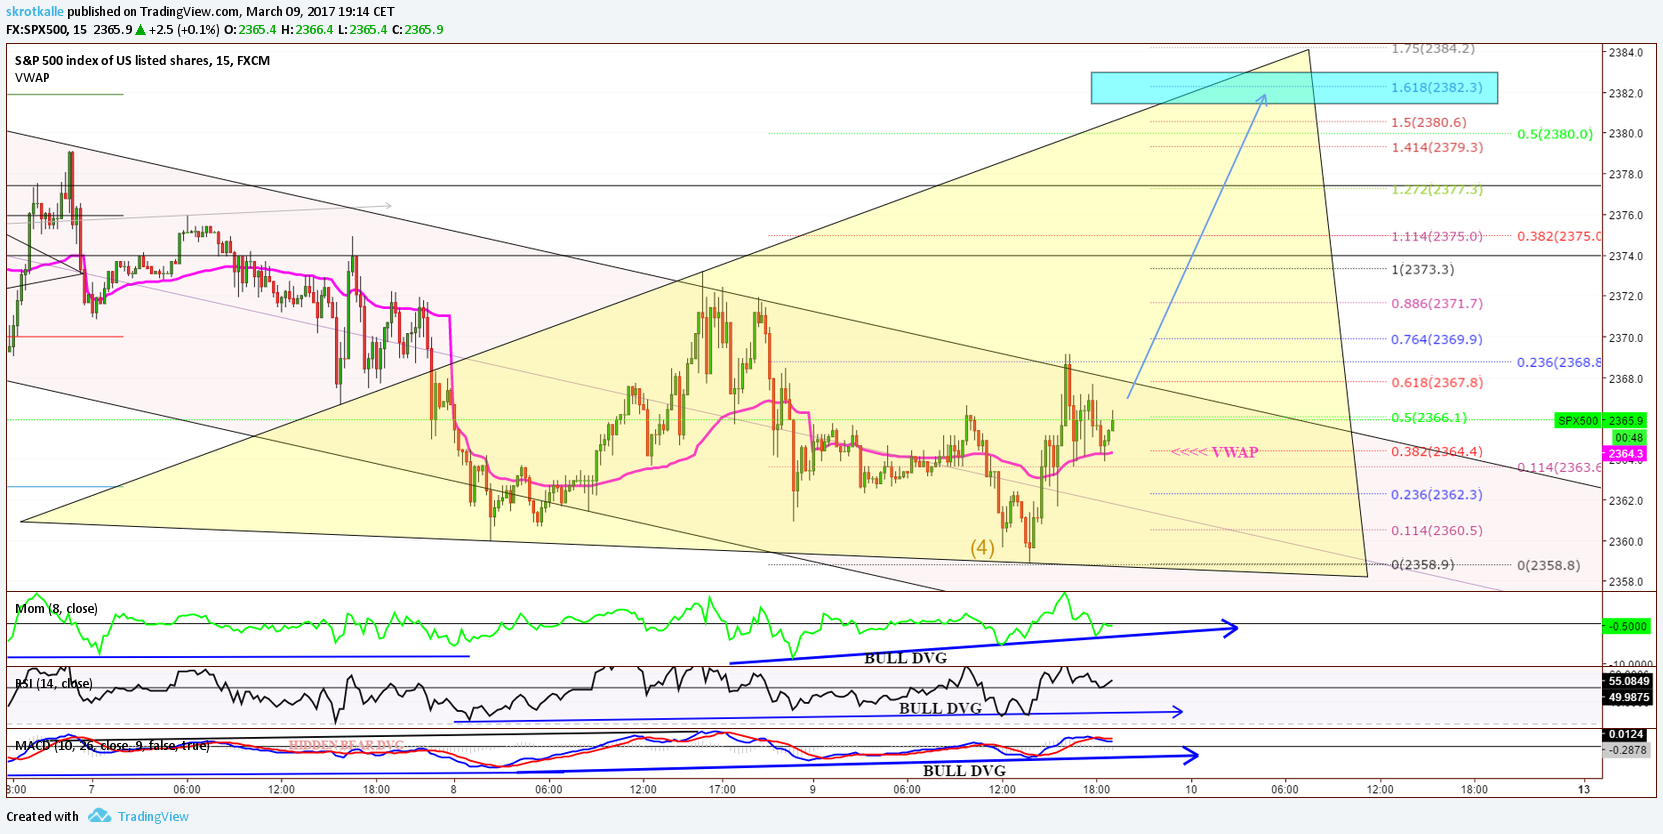Click the 00:48 bar countdown label

[x=1629, y=438]
